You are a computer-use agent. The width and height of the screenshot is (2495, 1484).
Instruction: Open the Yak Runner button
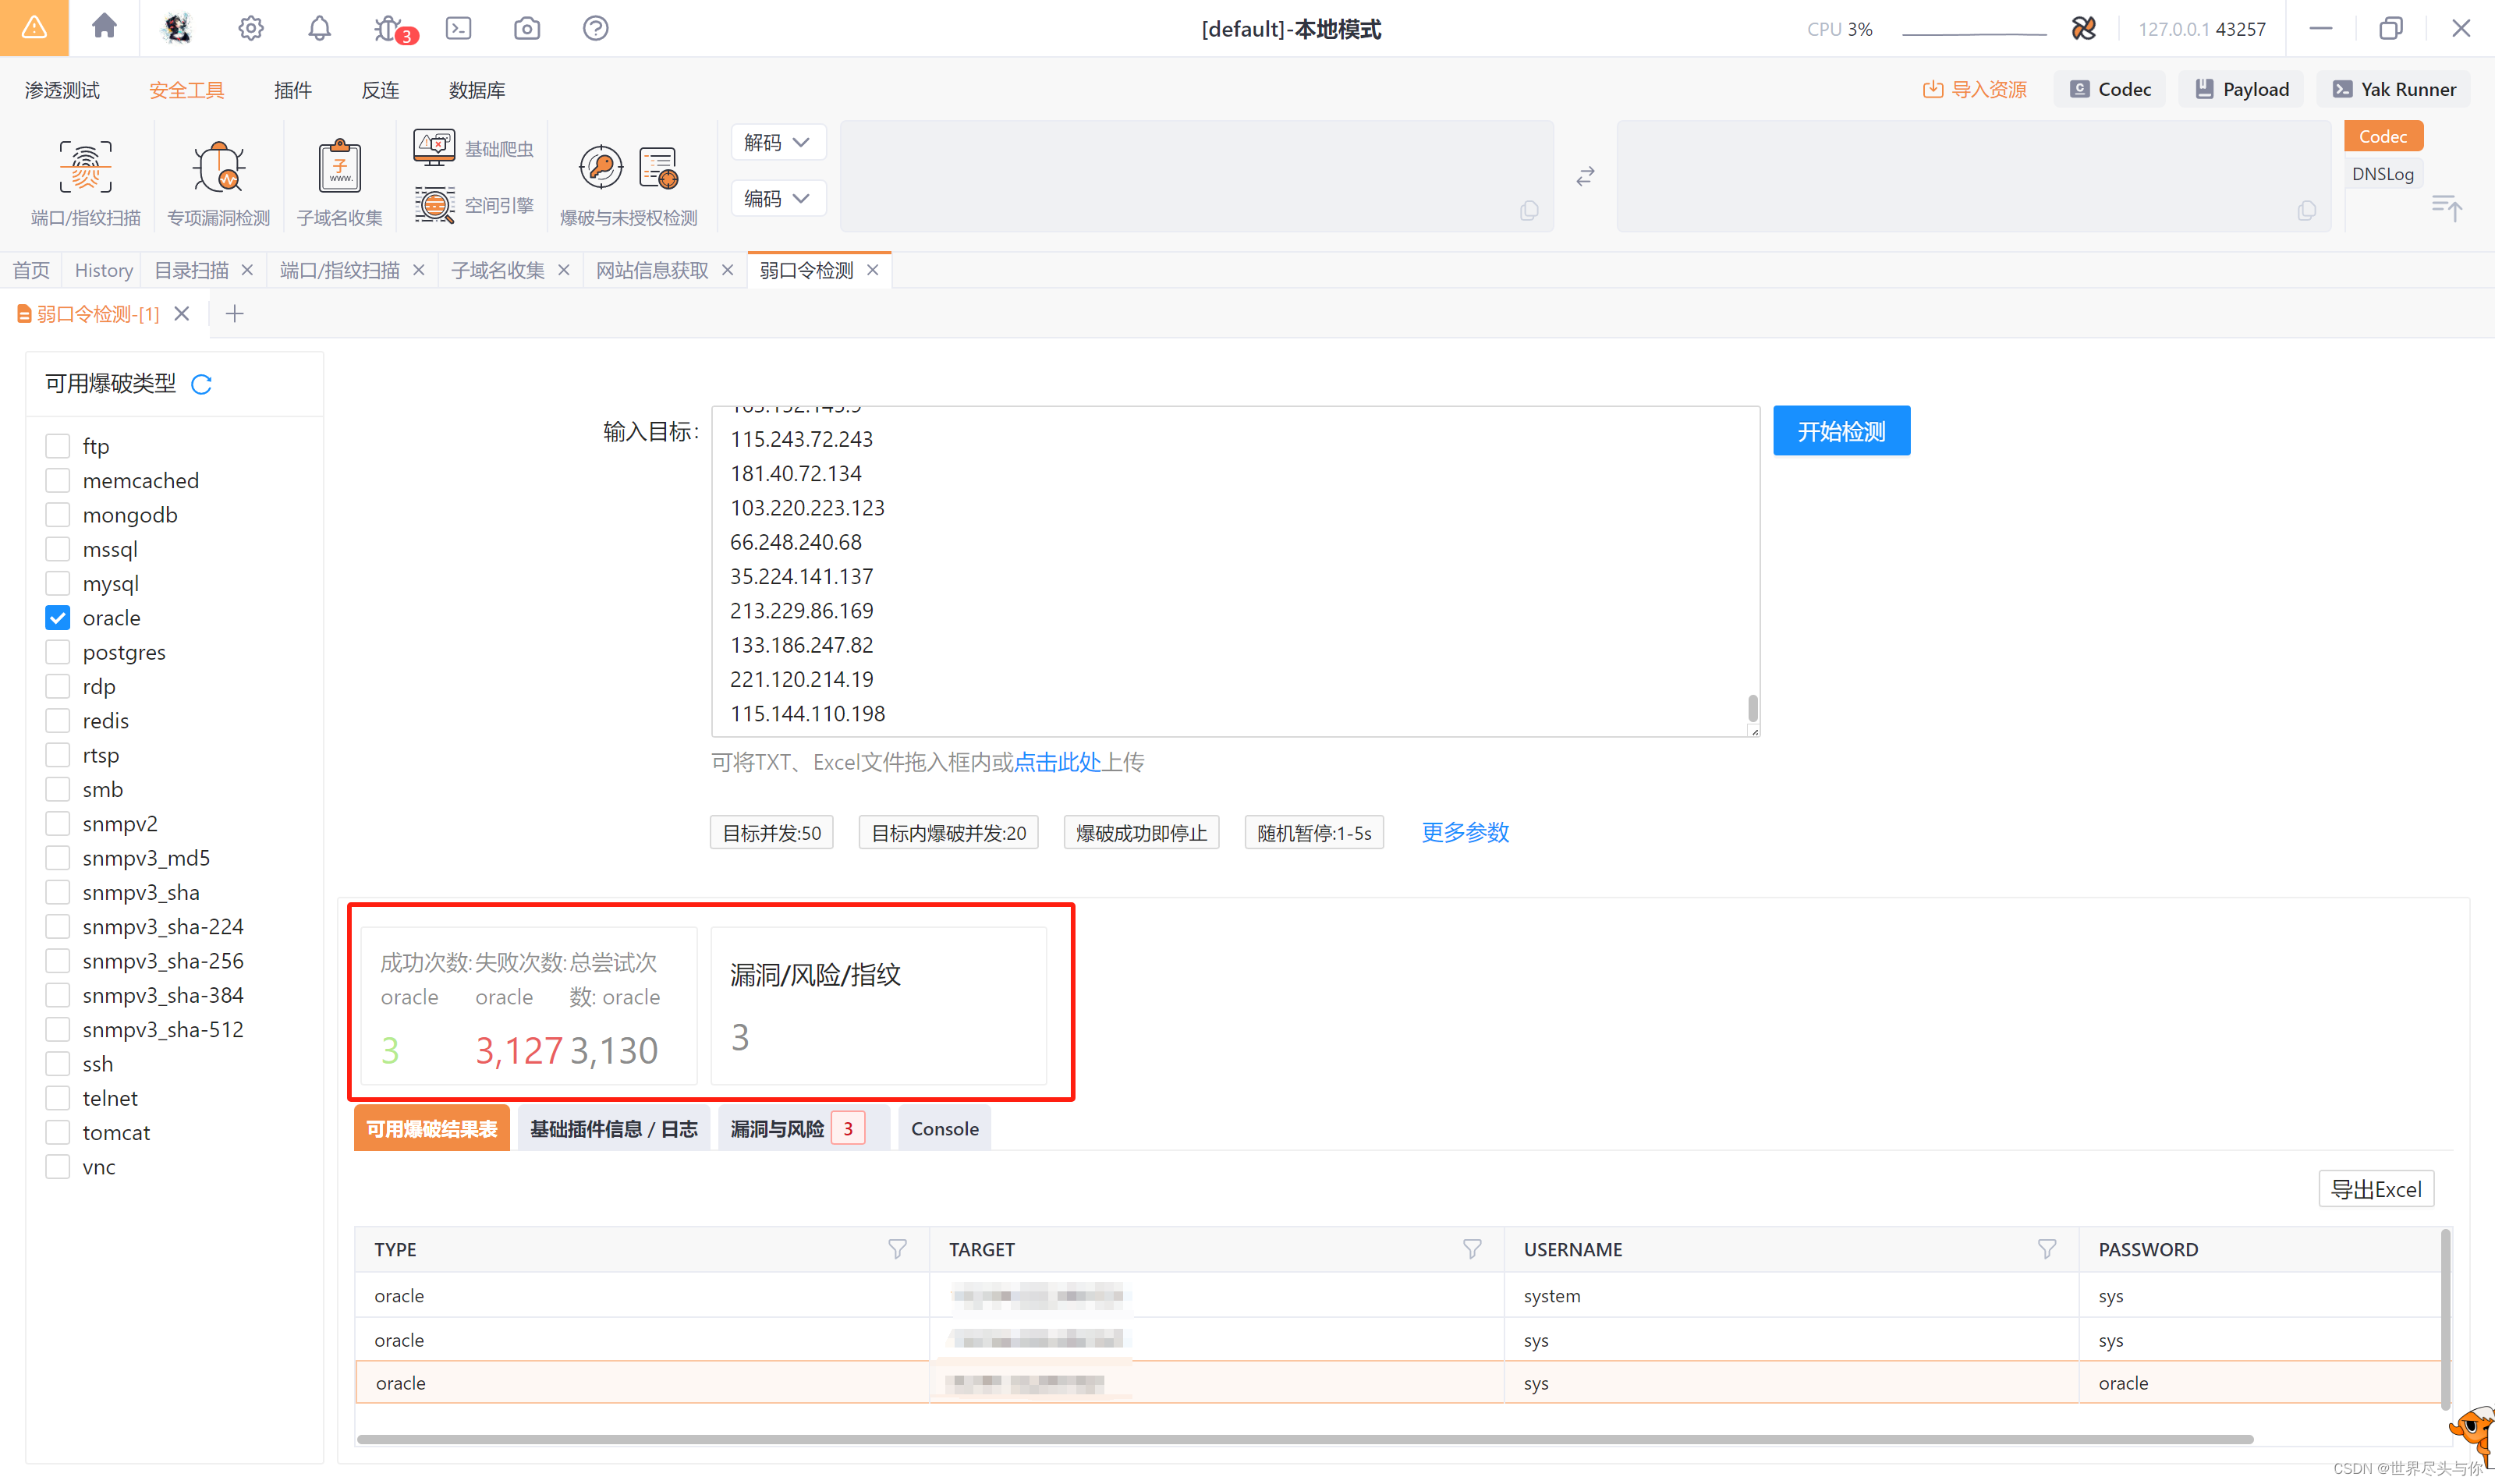pos(2394,89)
